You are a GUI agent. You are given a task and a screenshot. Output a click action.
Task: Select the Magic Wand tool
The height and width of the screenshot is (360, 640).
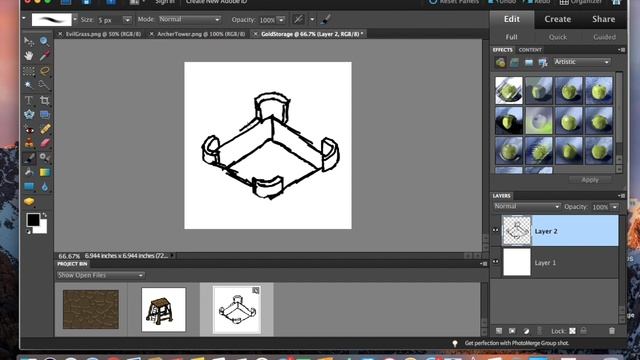29,85
